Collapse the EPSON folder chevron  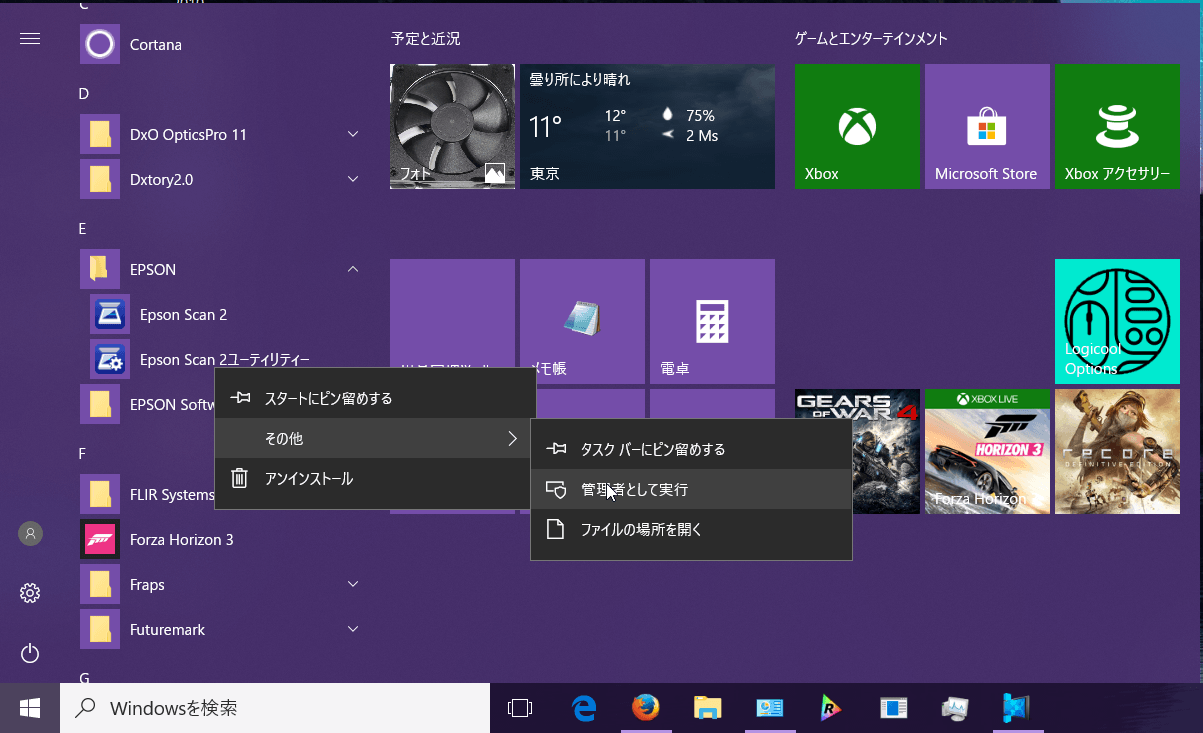tap(353, 269)
